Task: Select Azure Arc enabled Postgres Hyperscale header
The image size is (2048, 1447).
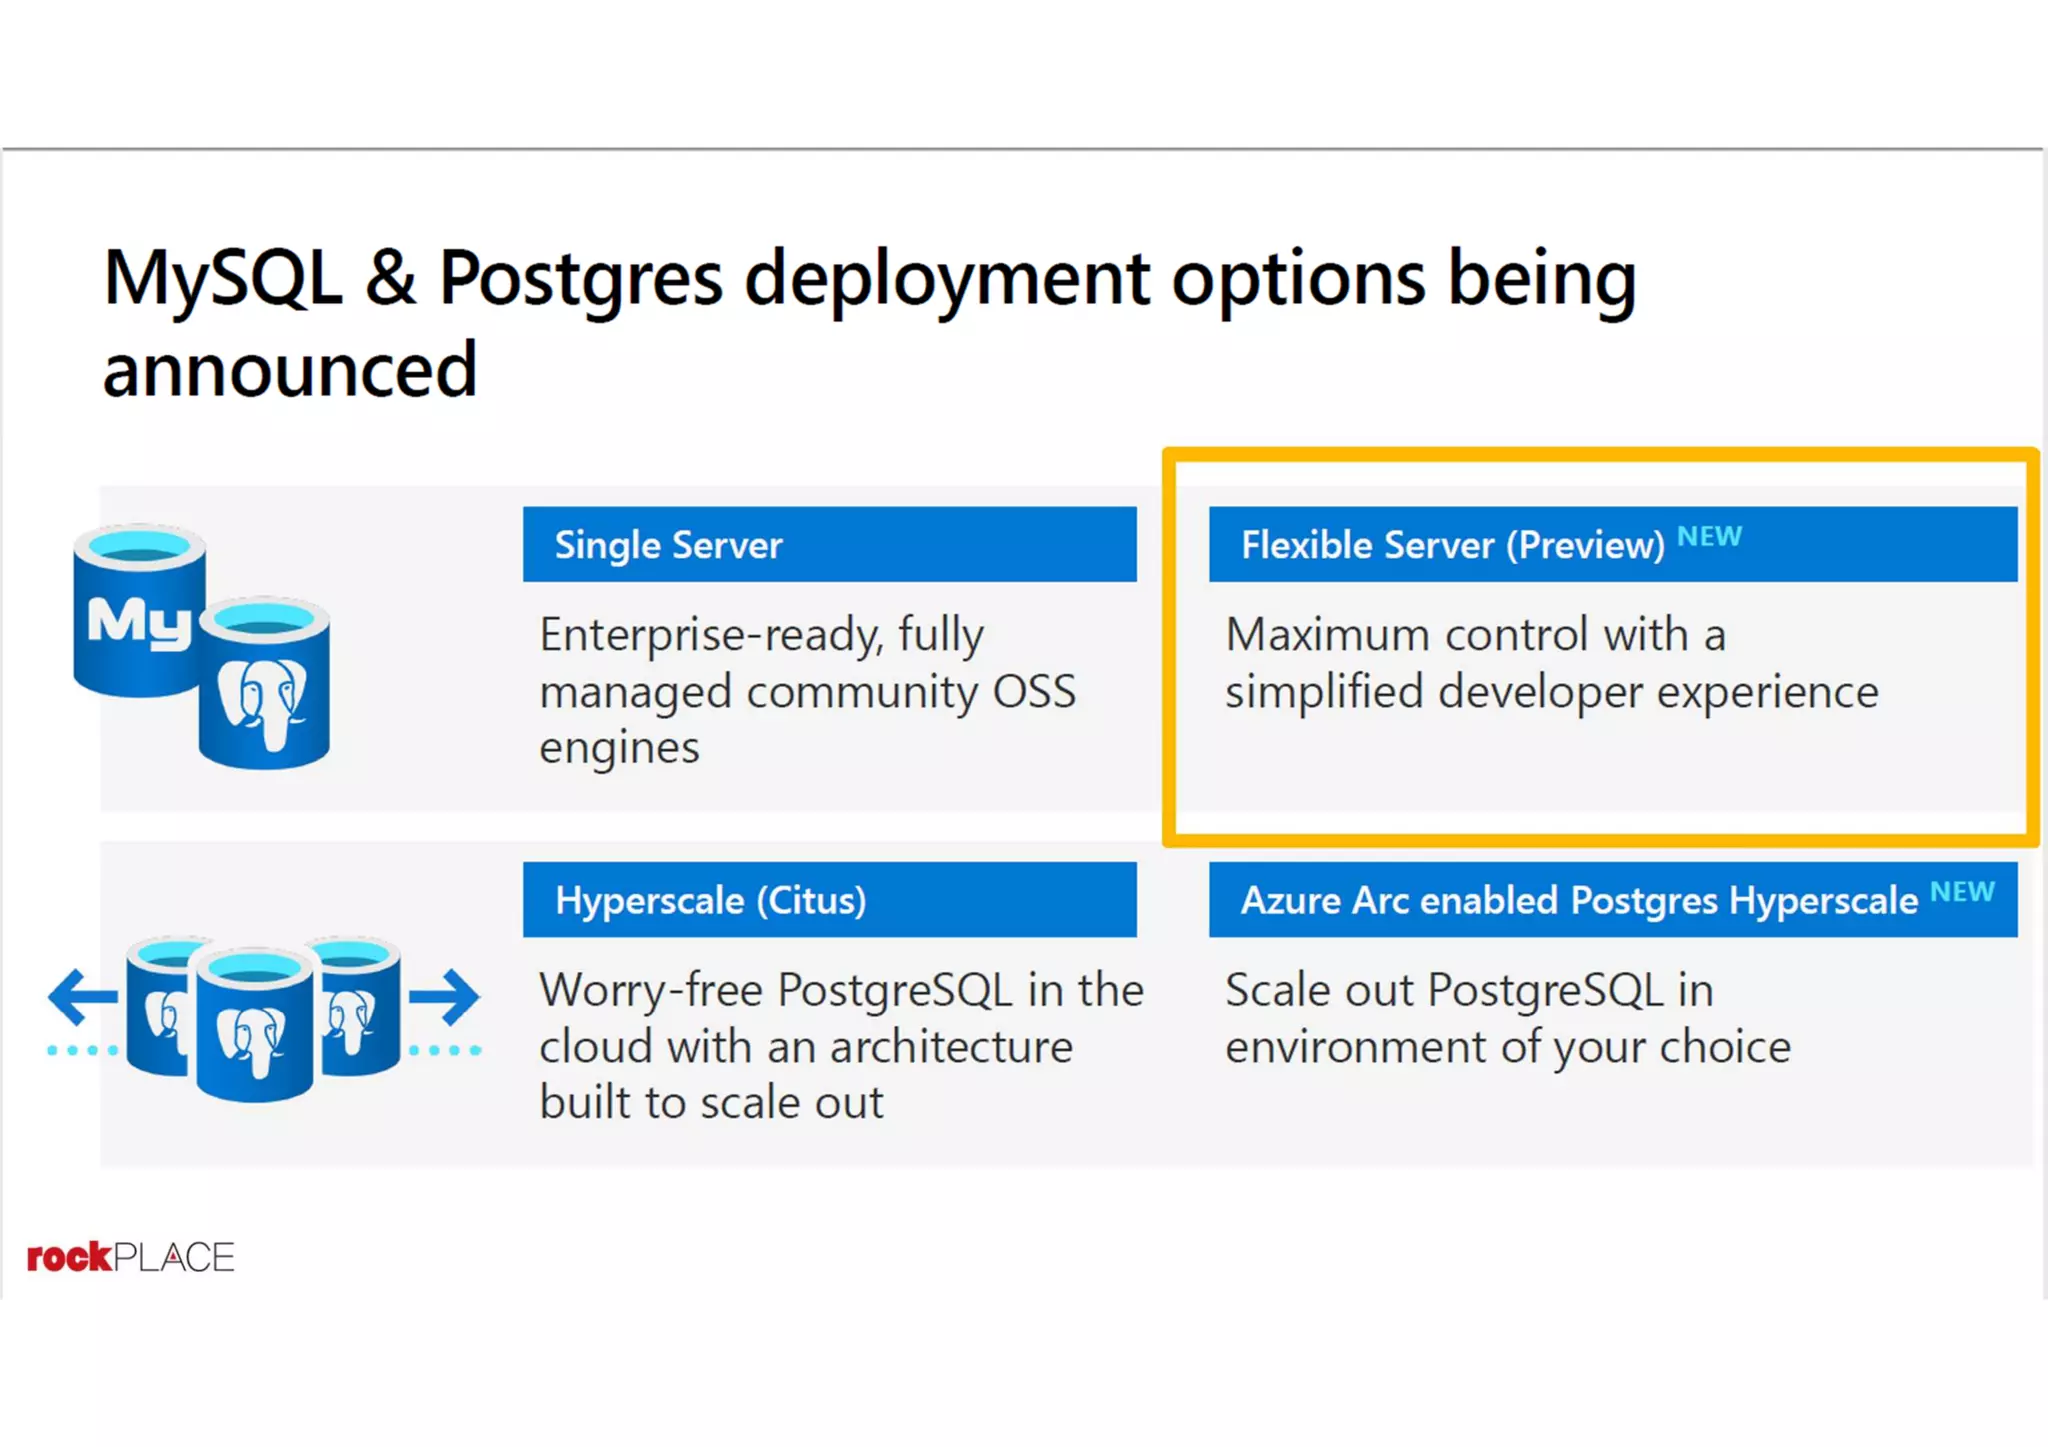Action: click(x=1613, y=900)
